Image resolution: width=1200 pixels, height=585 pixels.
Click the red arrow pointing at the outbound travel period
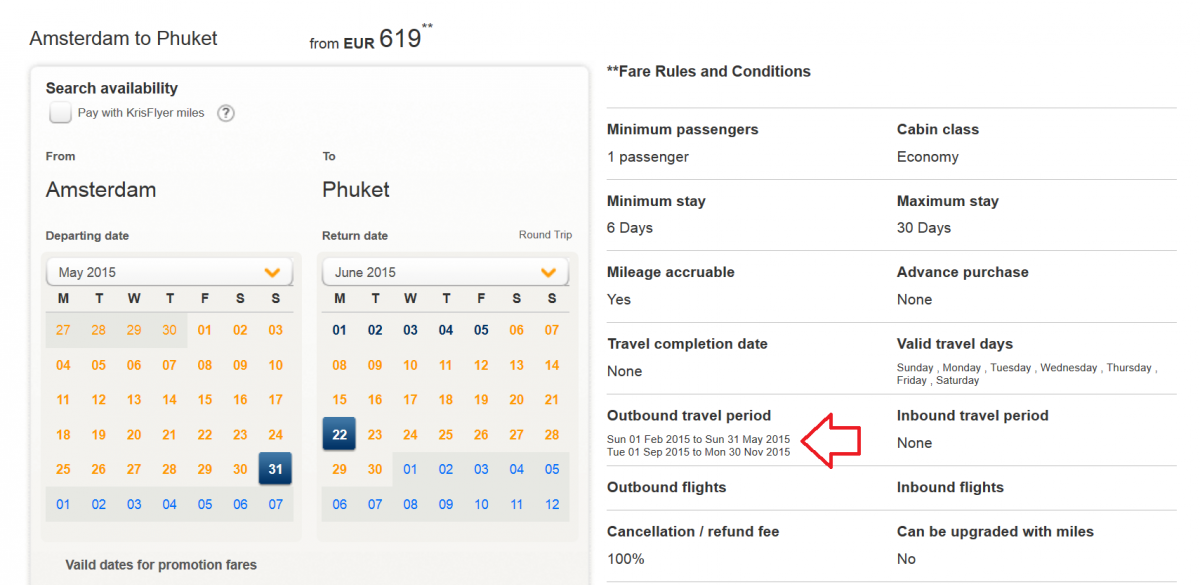tap(832, 439)
